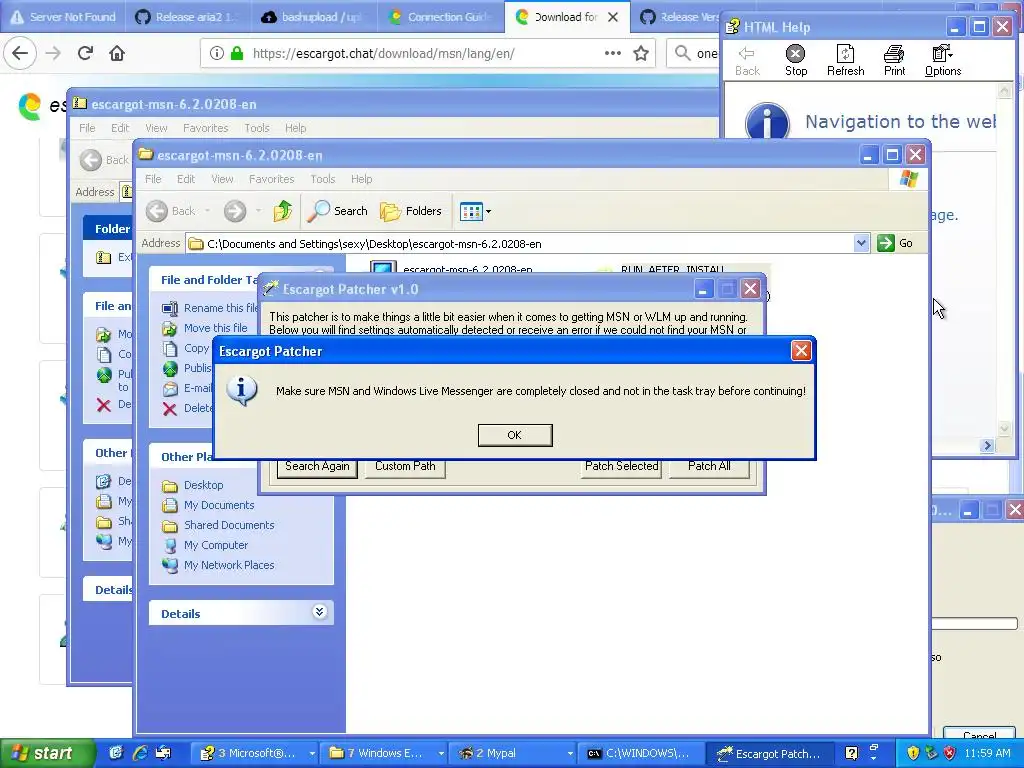
Task: Click the Up folder icon in Explorer toolbar
Action: tap(283, 211)
